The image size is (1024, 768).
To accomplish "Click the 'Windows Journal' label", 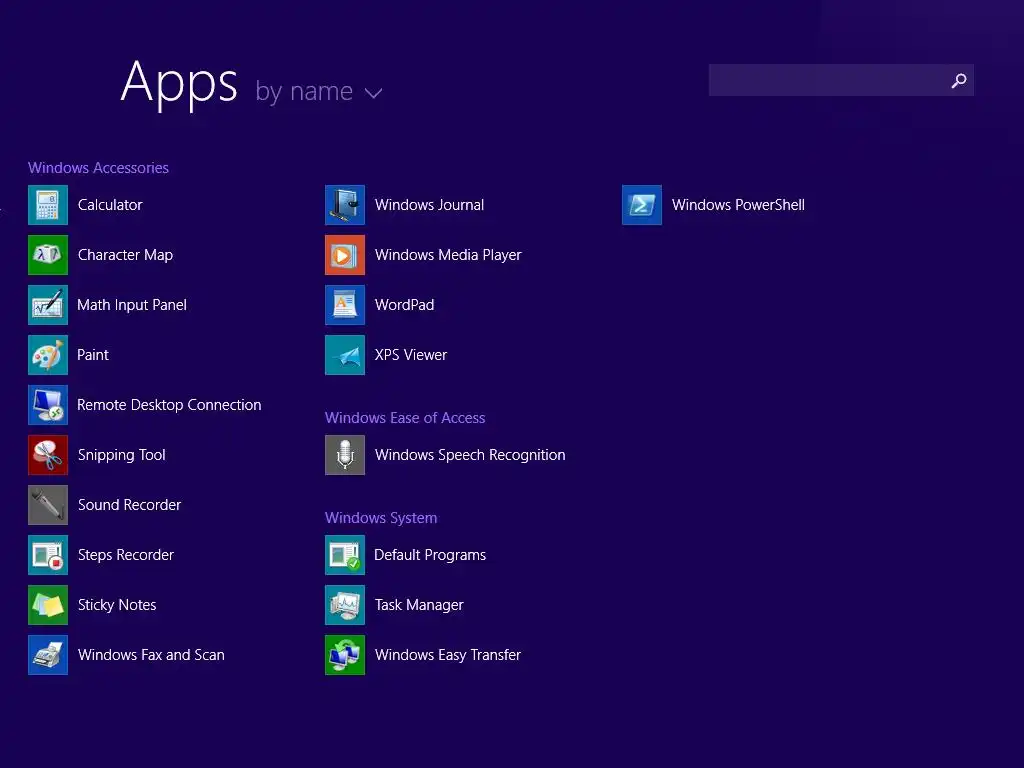I will [x=429, y=205].
